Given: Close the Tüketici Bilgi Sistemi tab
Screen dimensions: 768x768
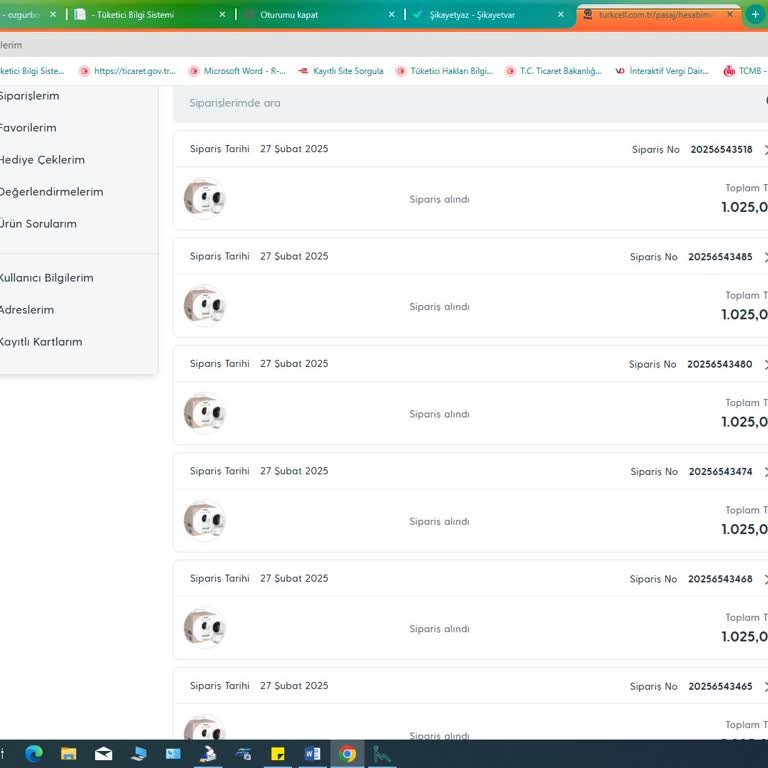Looking at the screenshot, I should (222, 15).
